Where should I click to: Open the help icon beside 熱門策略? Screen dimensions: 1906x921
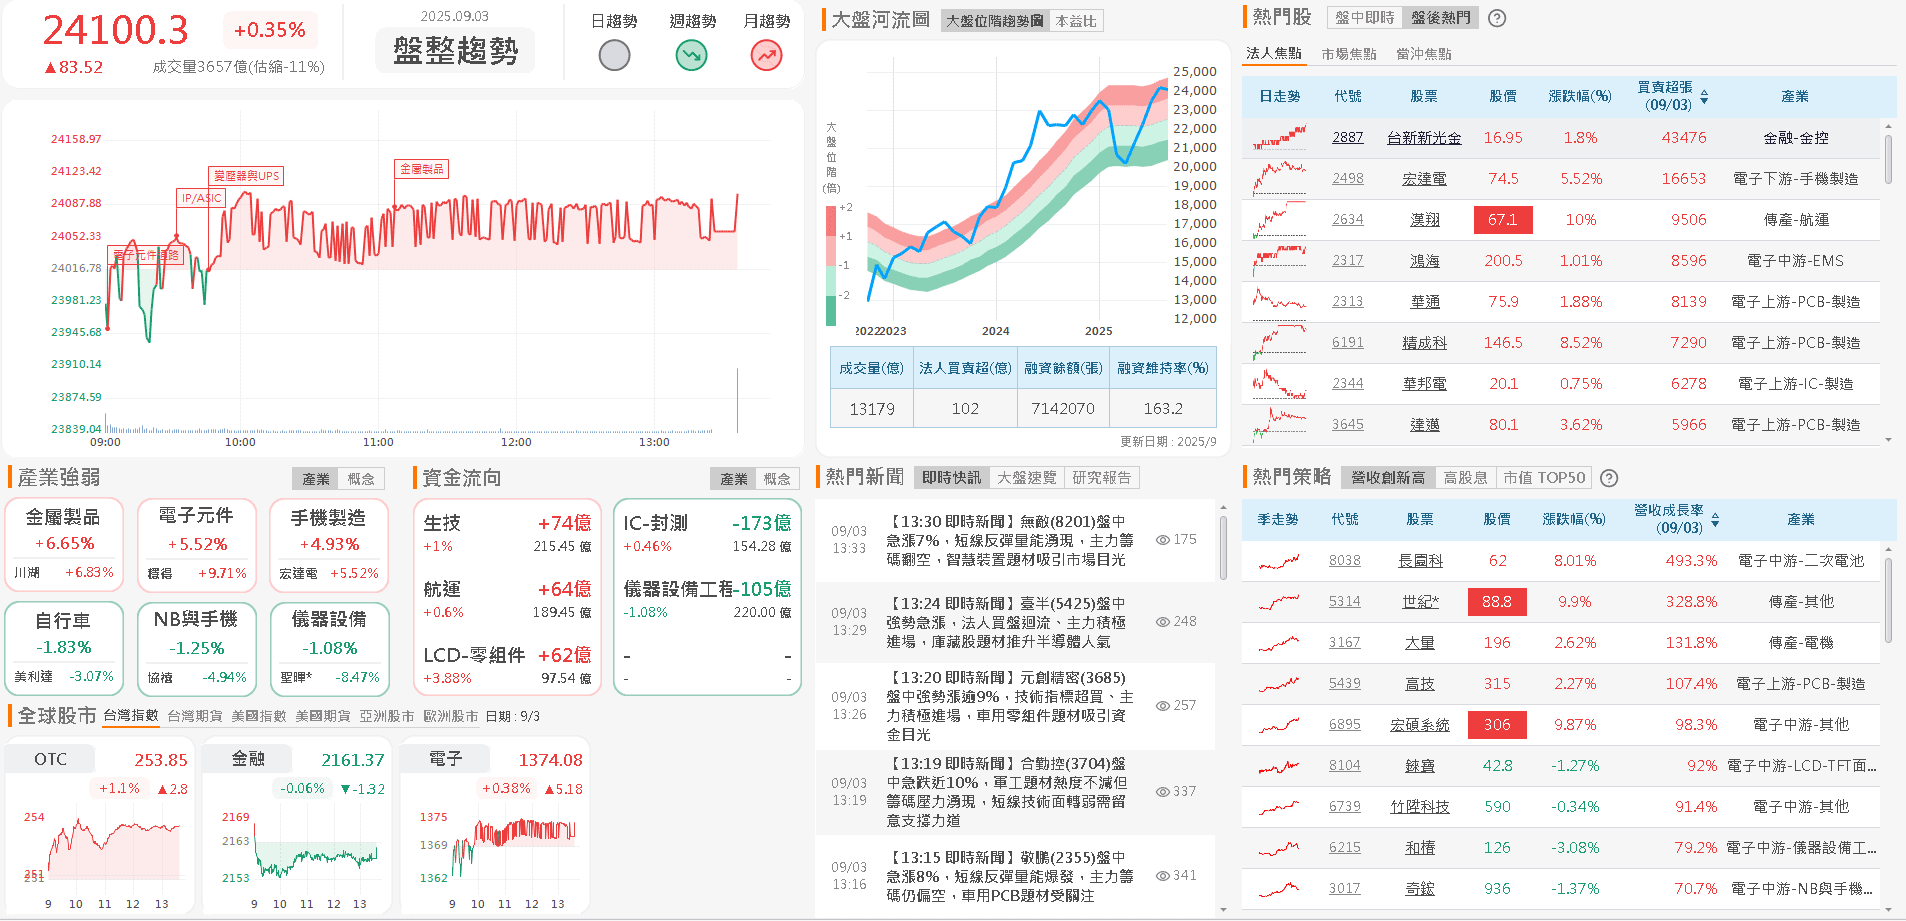[1609, 478]
